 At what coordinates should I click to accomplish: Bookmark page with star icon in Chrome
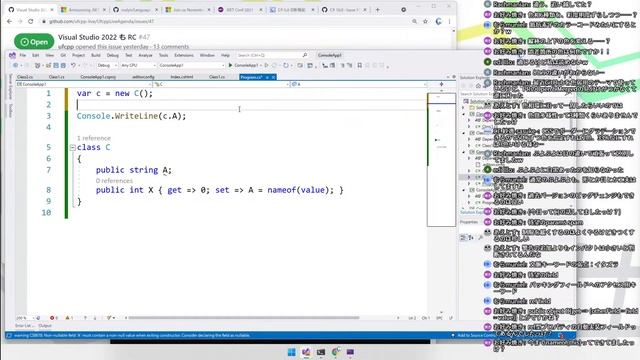click(x=425, y=21)
